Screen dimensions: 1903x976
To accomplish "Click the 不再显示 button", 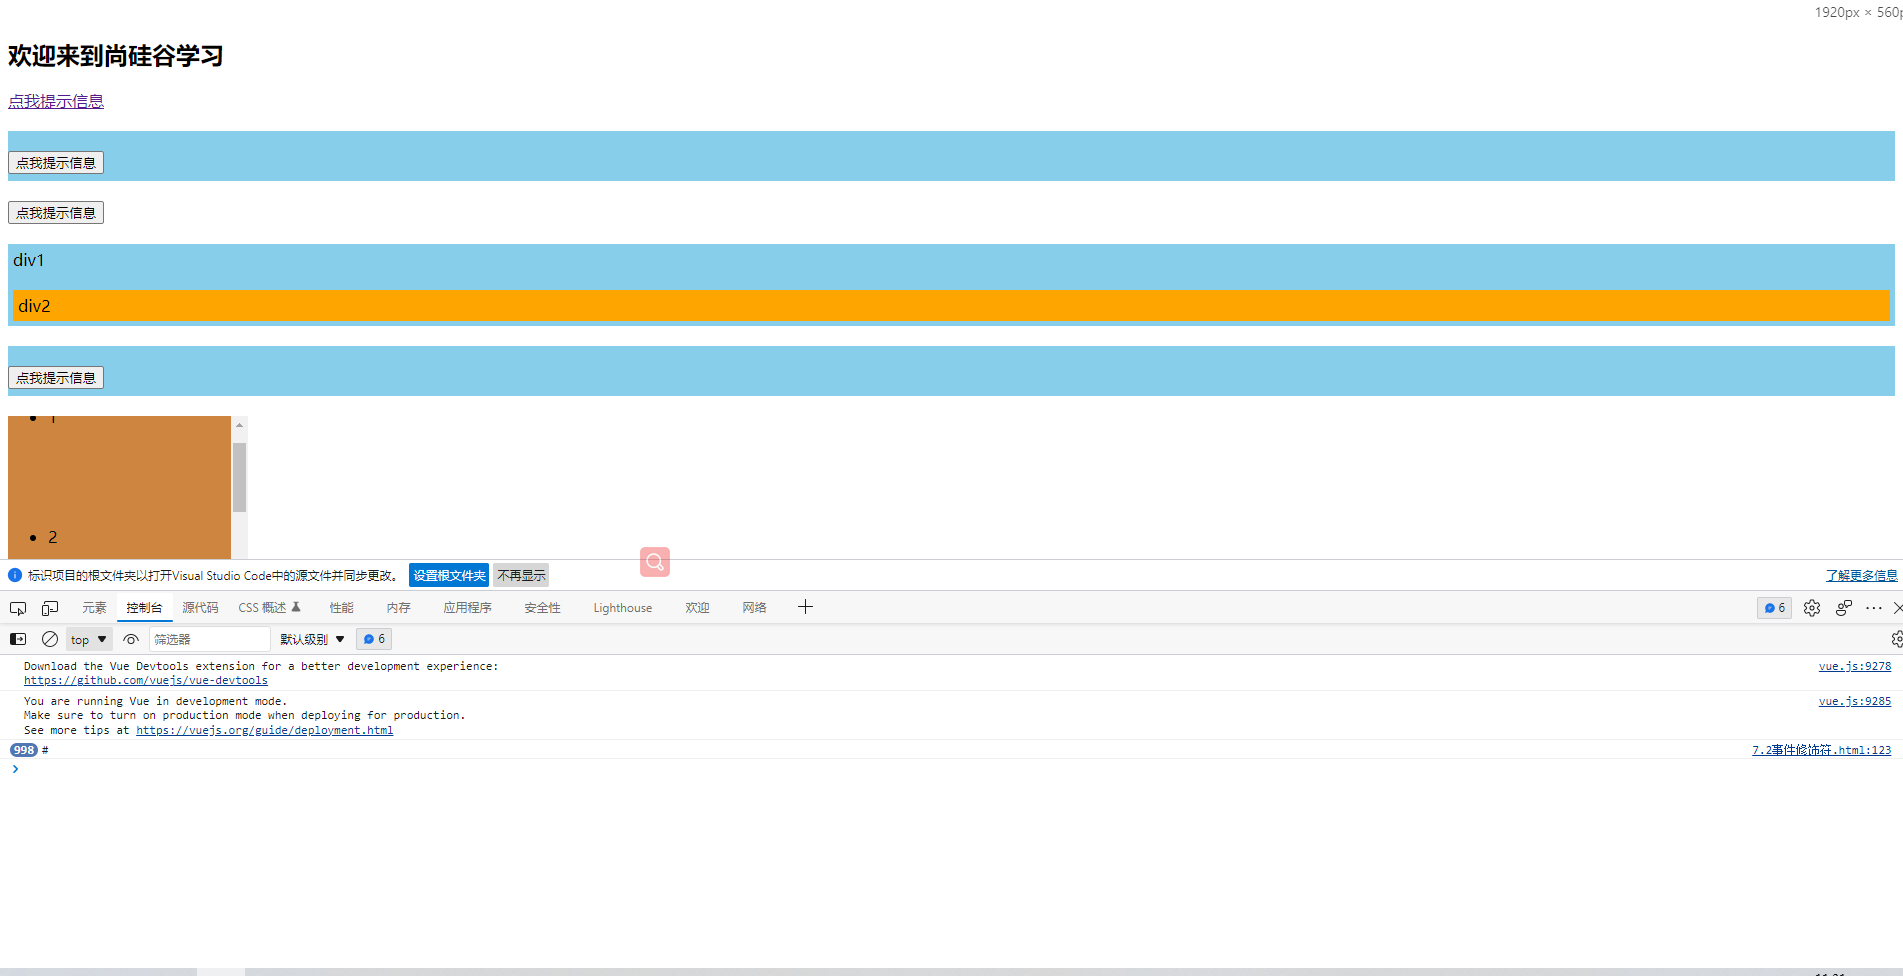I will coord(521,575).
